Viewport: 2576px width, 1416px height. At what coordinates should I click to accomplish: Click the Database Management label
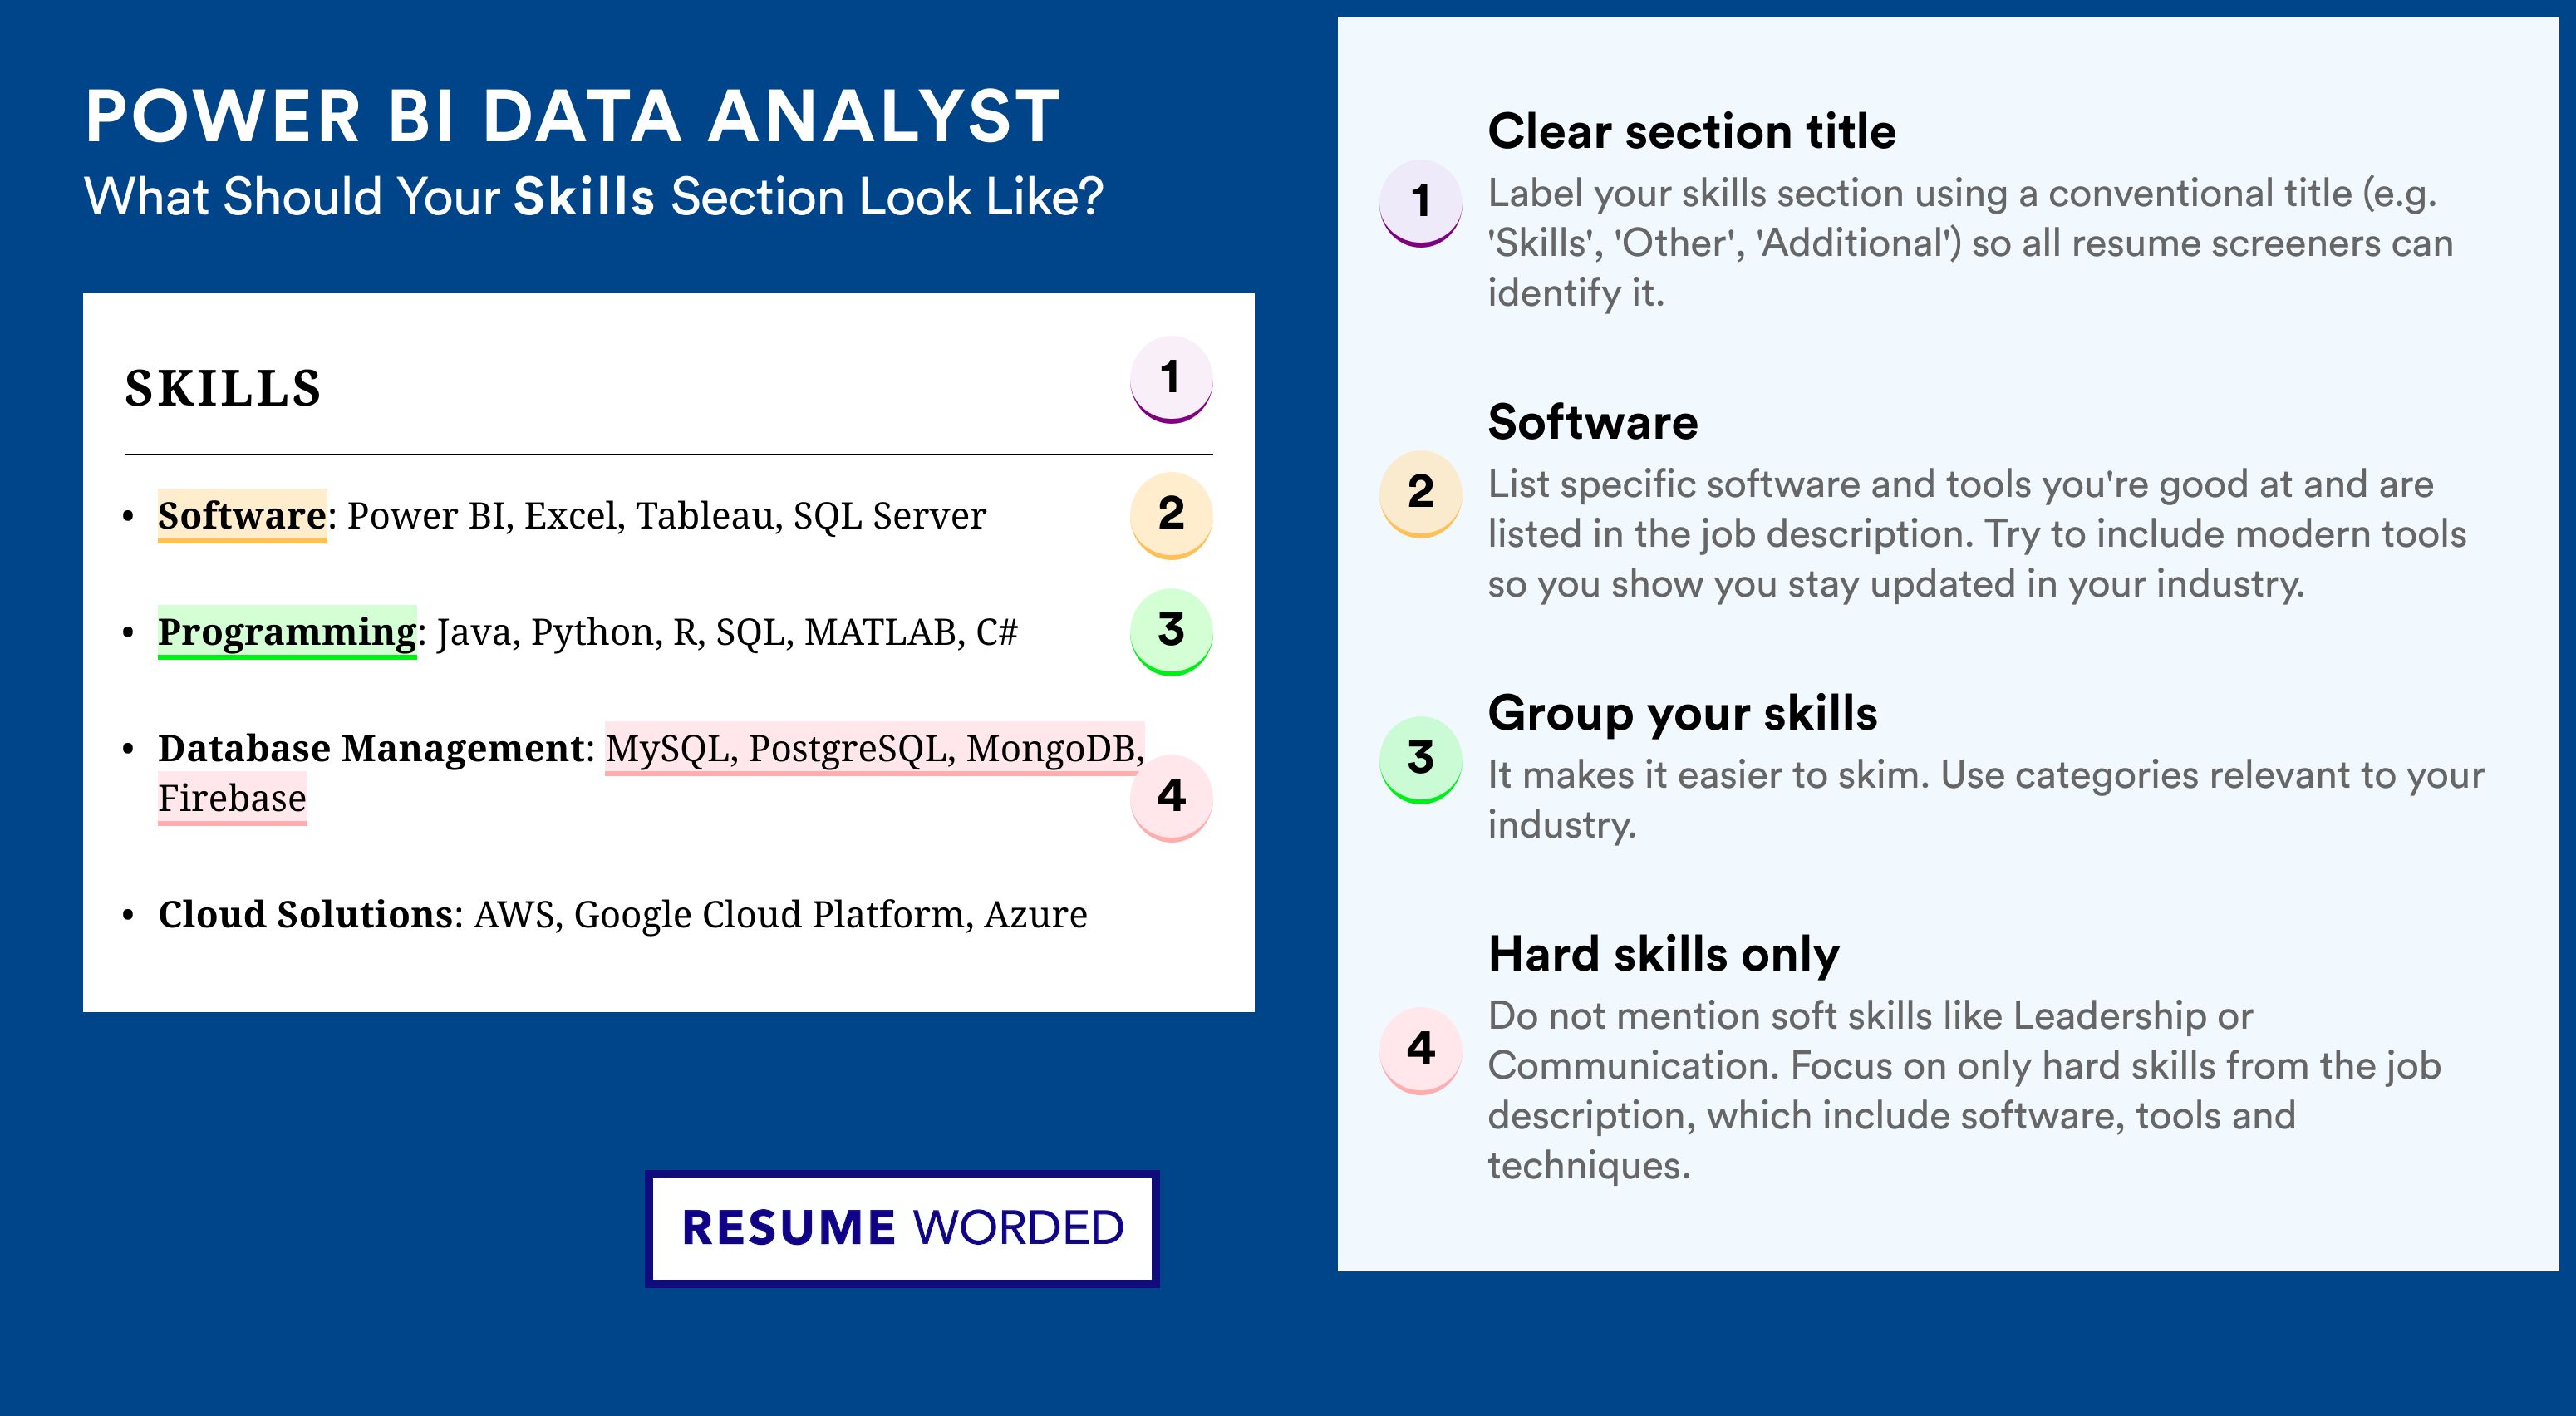(371, 748)
